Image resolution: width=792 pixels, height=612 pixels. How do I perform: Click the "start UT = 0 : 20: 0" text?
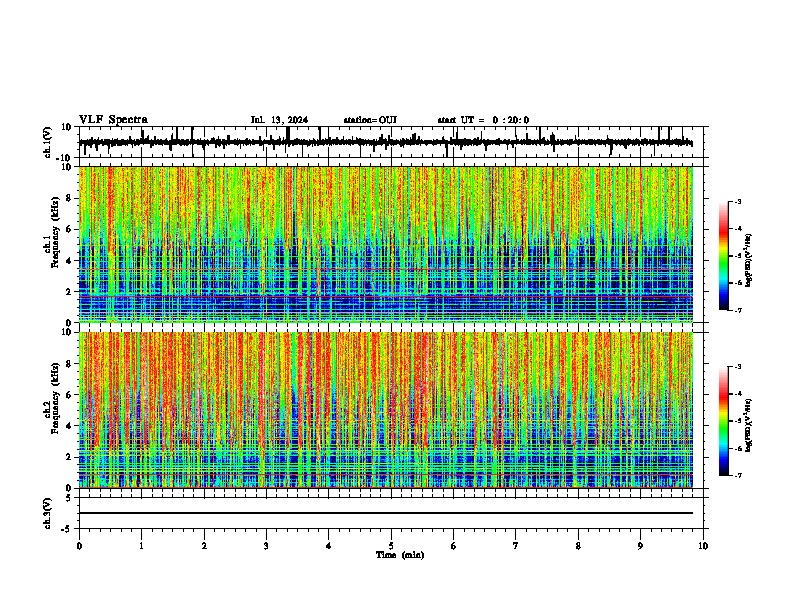(x=483, y=120)
